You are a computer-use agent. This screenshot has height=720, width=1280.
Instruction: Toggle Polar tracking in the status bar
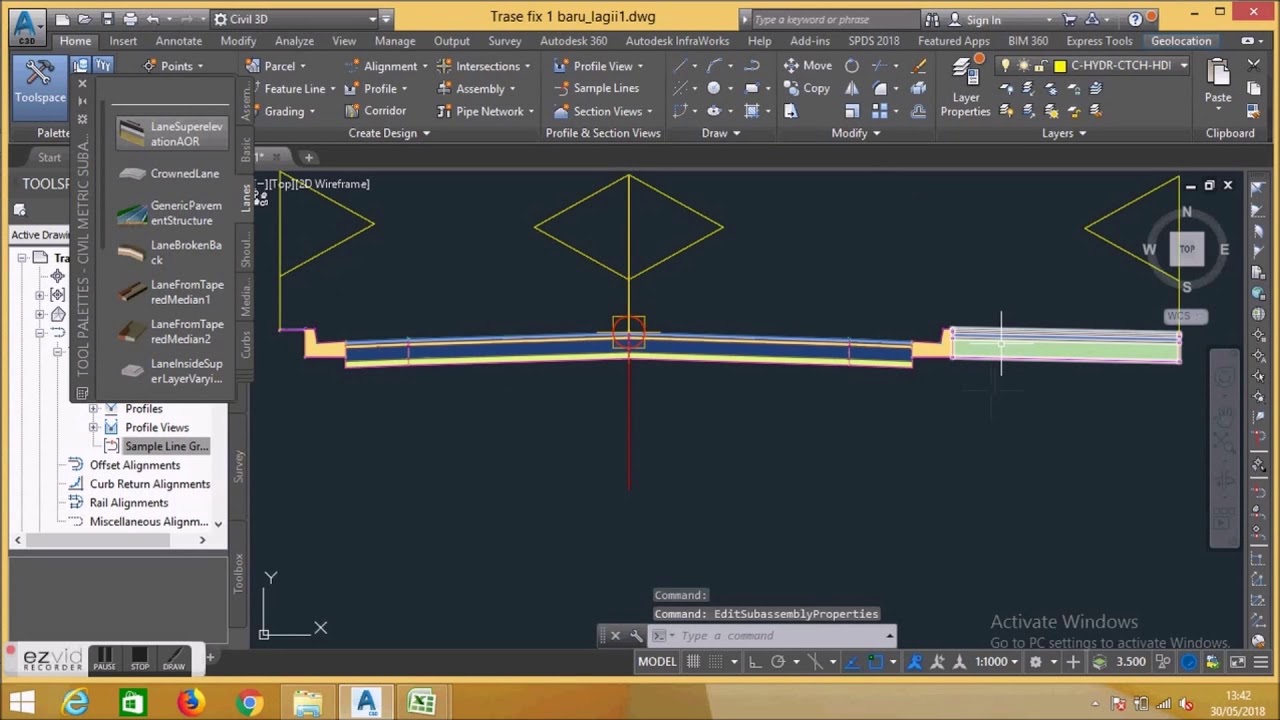[x=778, y=662]
